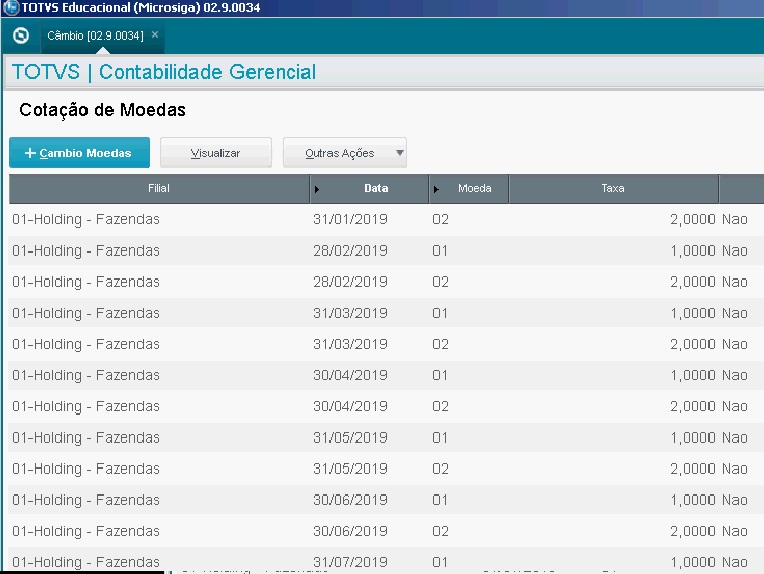The width and height of the screenshot is (764, 574).
Task: Select 28/02/2019 row with Moeda 01
Action: pyautogui.click(x=386, y=250)
